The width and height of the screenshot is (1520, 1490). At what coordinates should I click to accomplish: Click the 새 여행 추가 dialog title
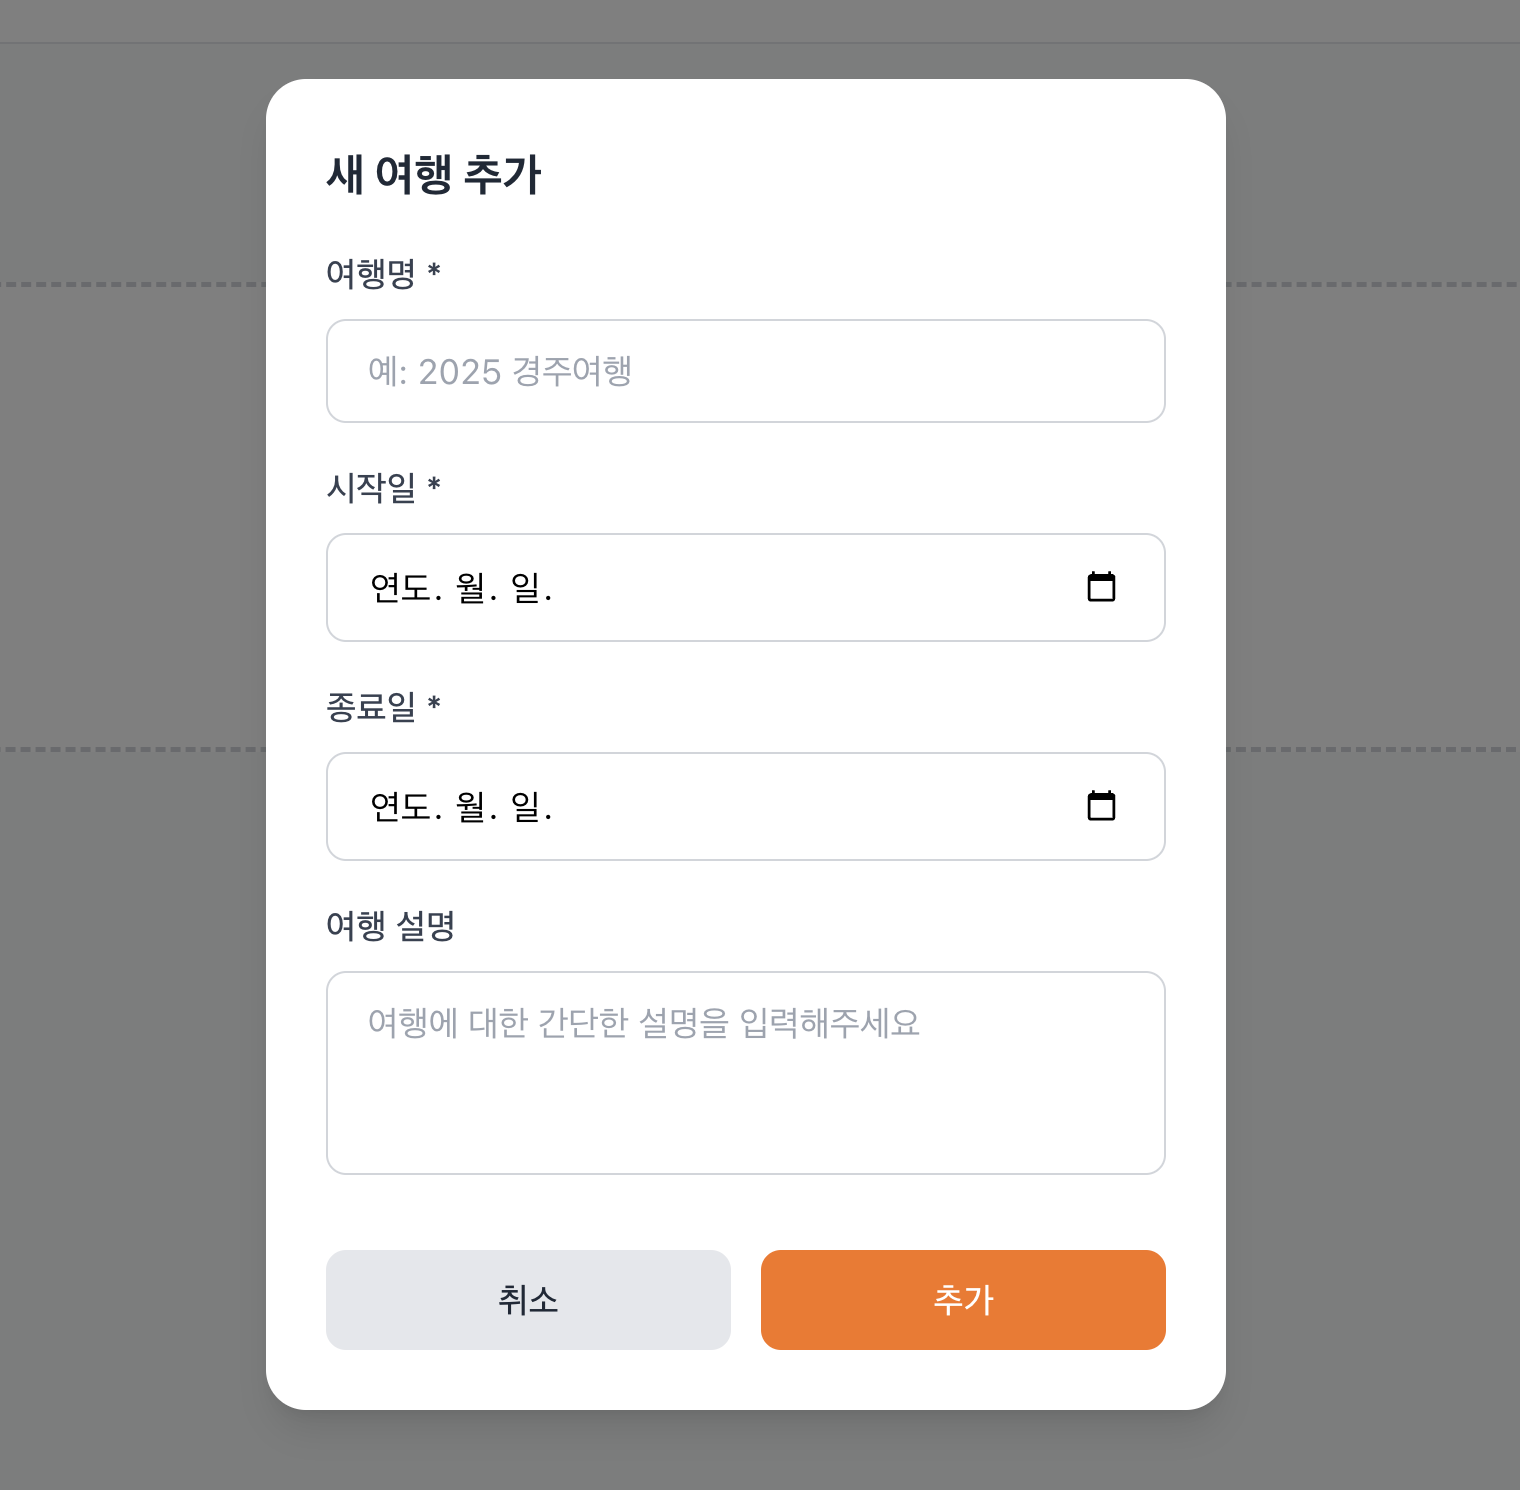point(434,174)
